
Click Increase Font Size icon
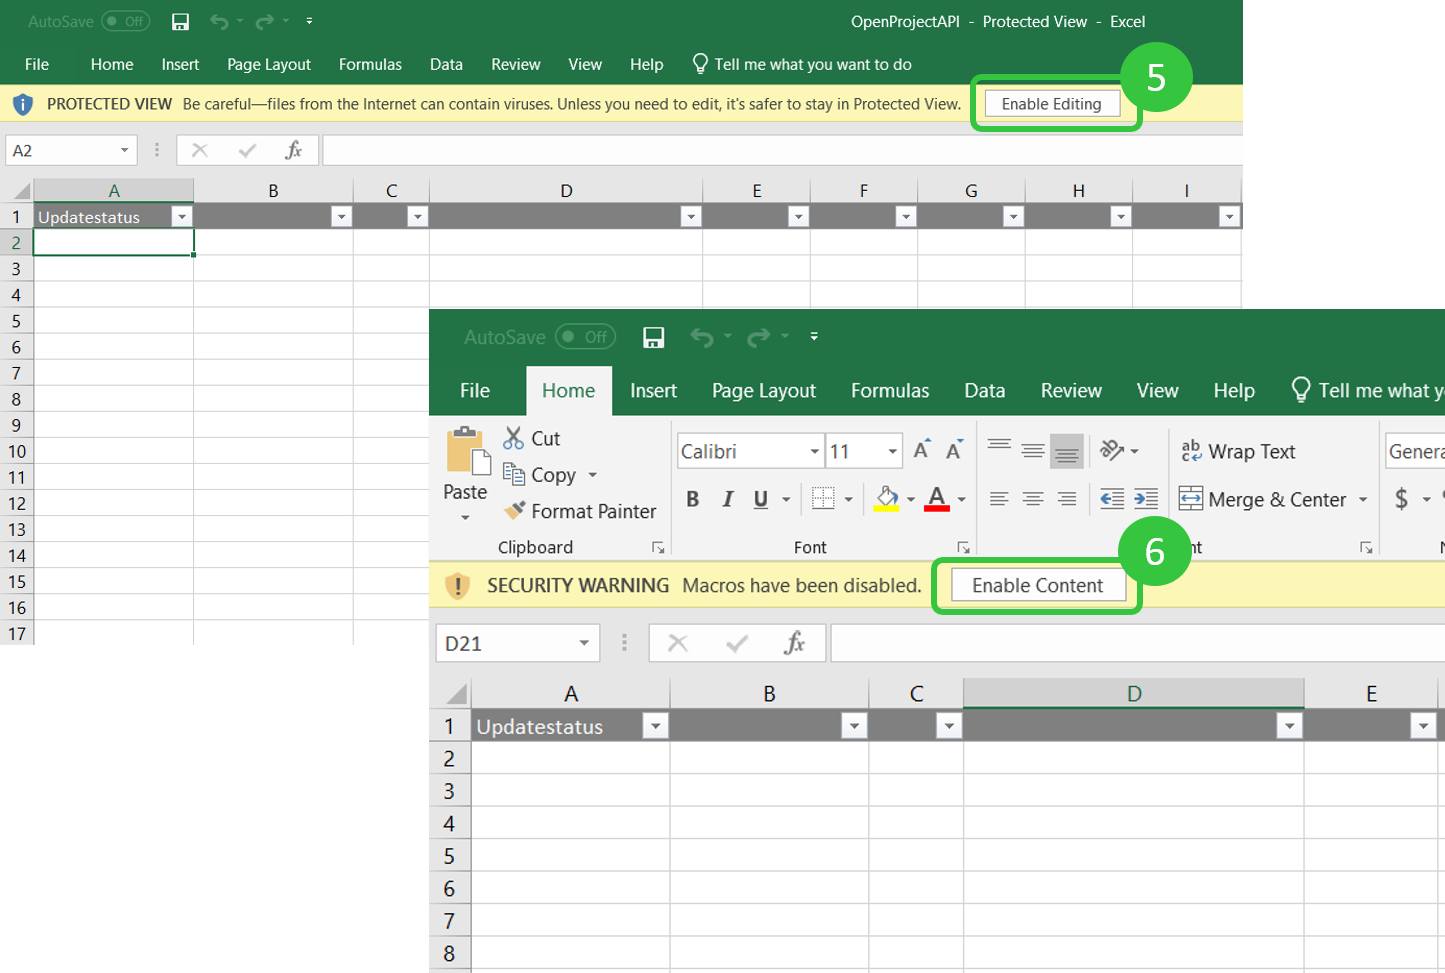pyautogui.click(x=922, y=450)
